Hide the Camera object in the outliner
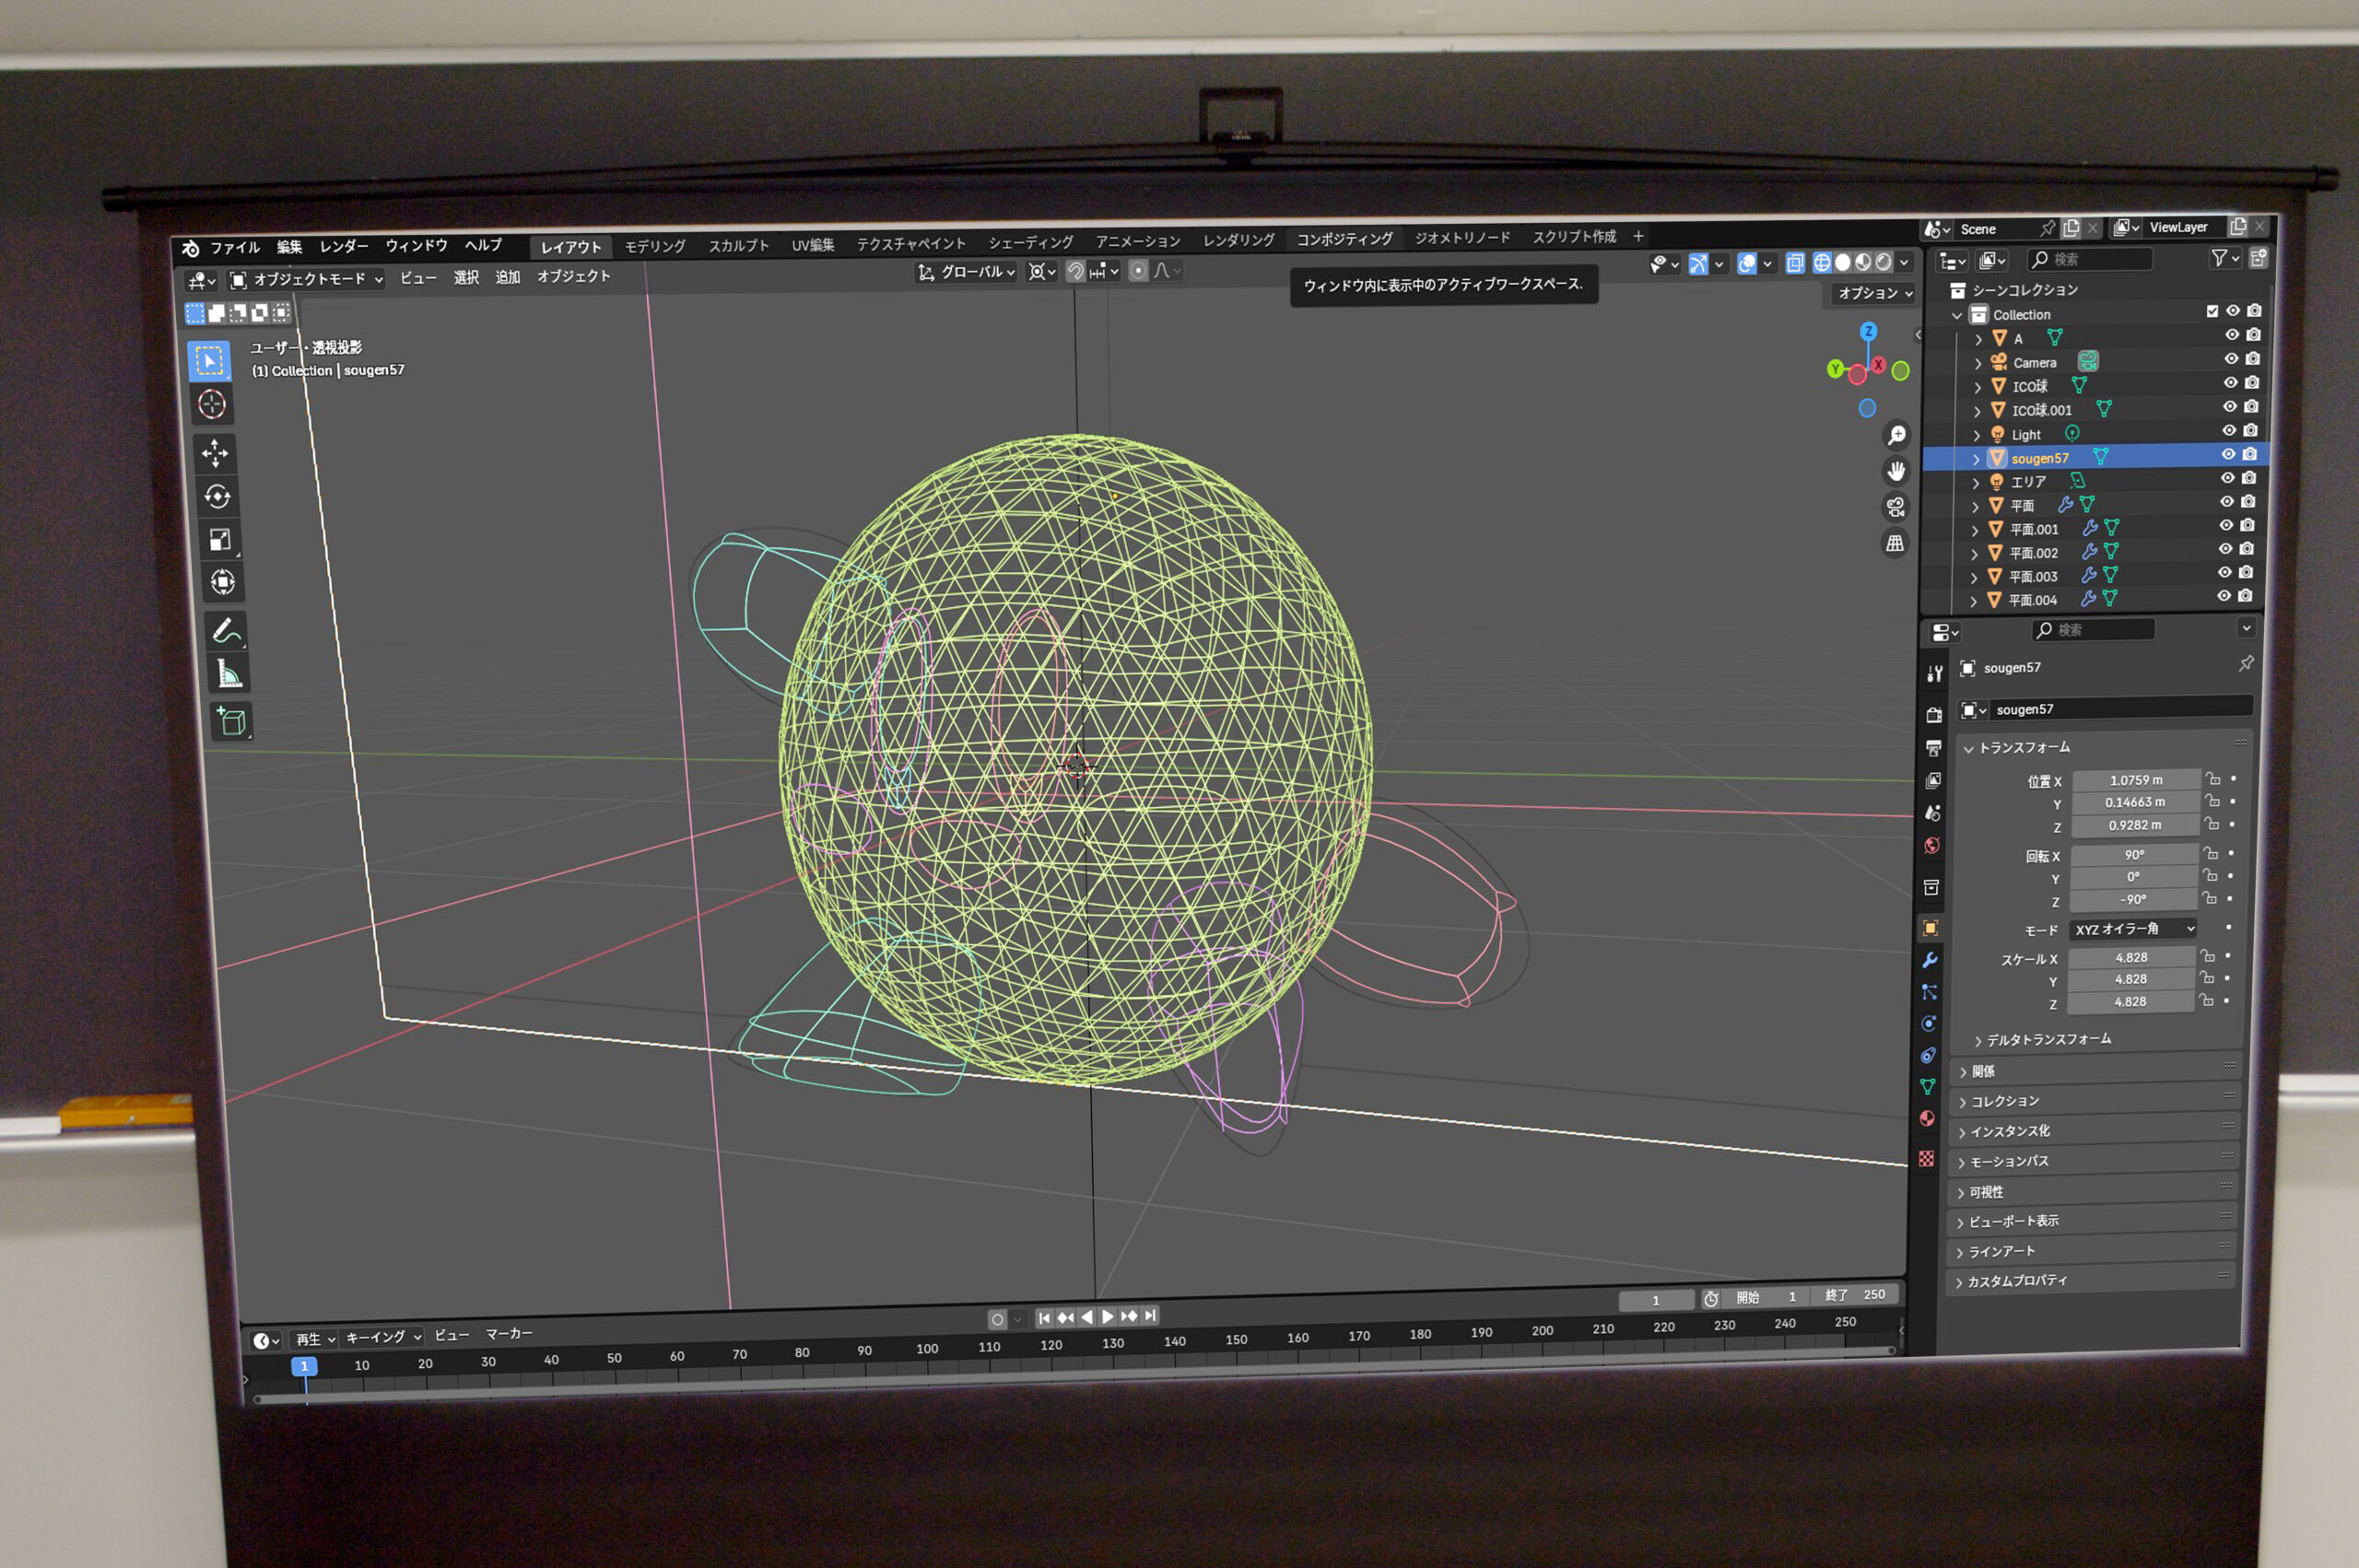The image size is (2359, 1568). point(2230,359)
